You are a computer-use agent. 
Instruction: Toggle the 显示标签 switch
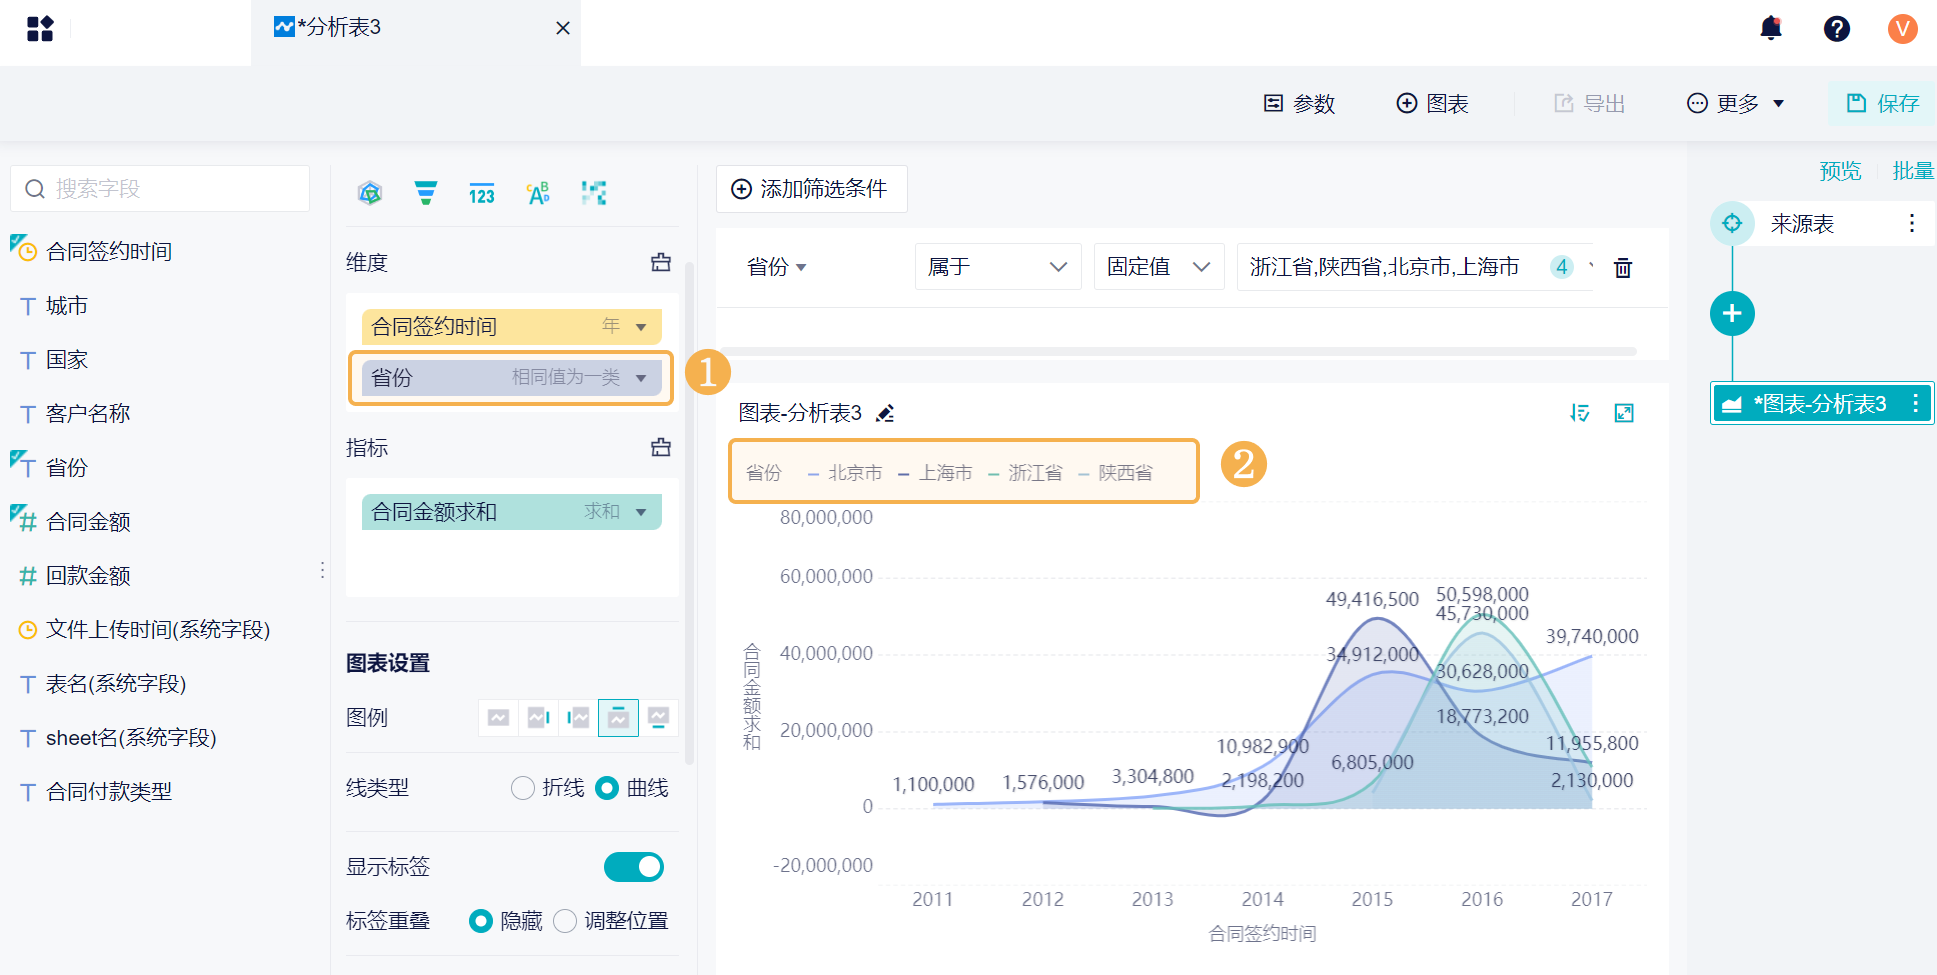634,867
